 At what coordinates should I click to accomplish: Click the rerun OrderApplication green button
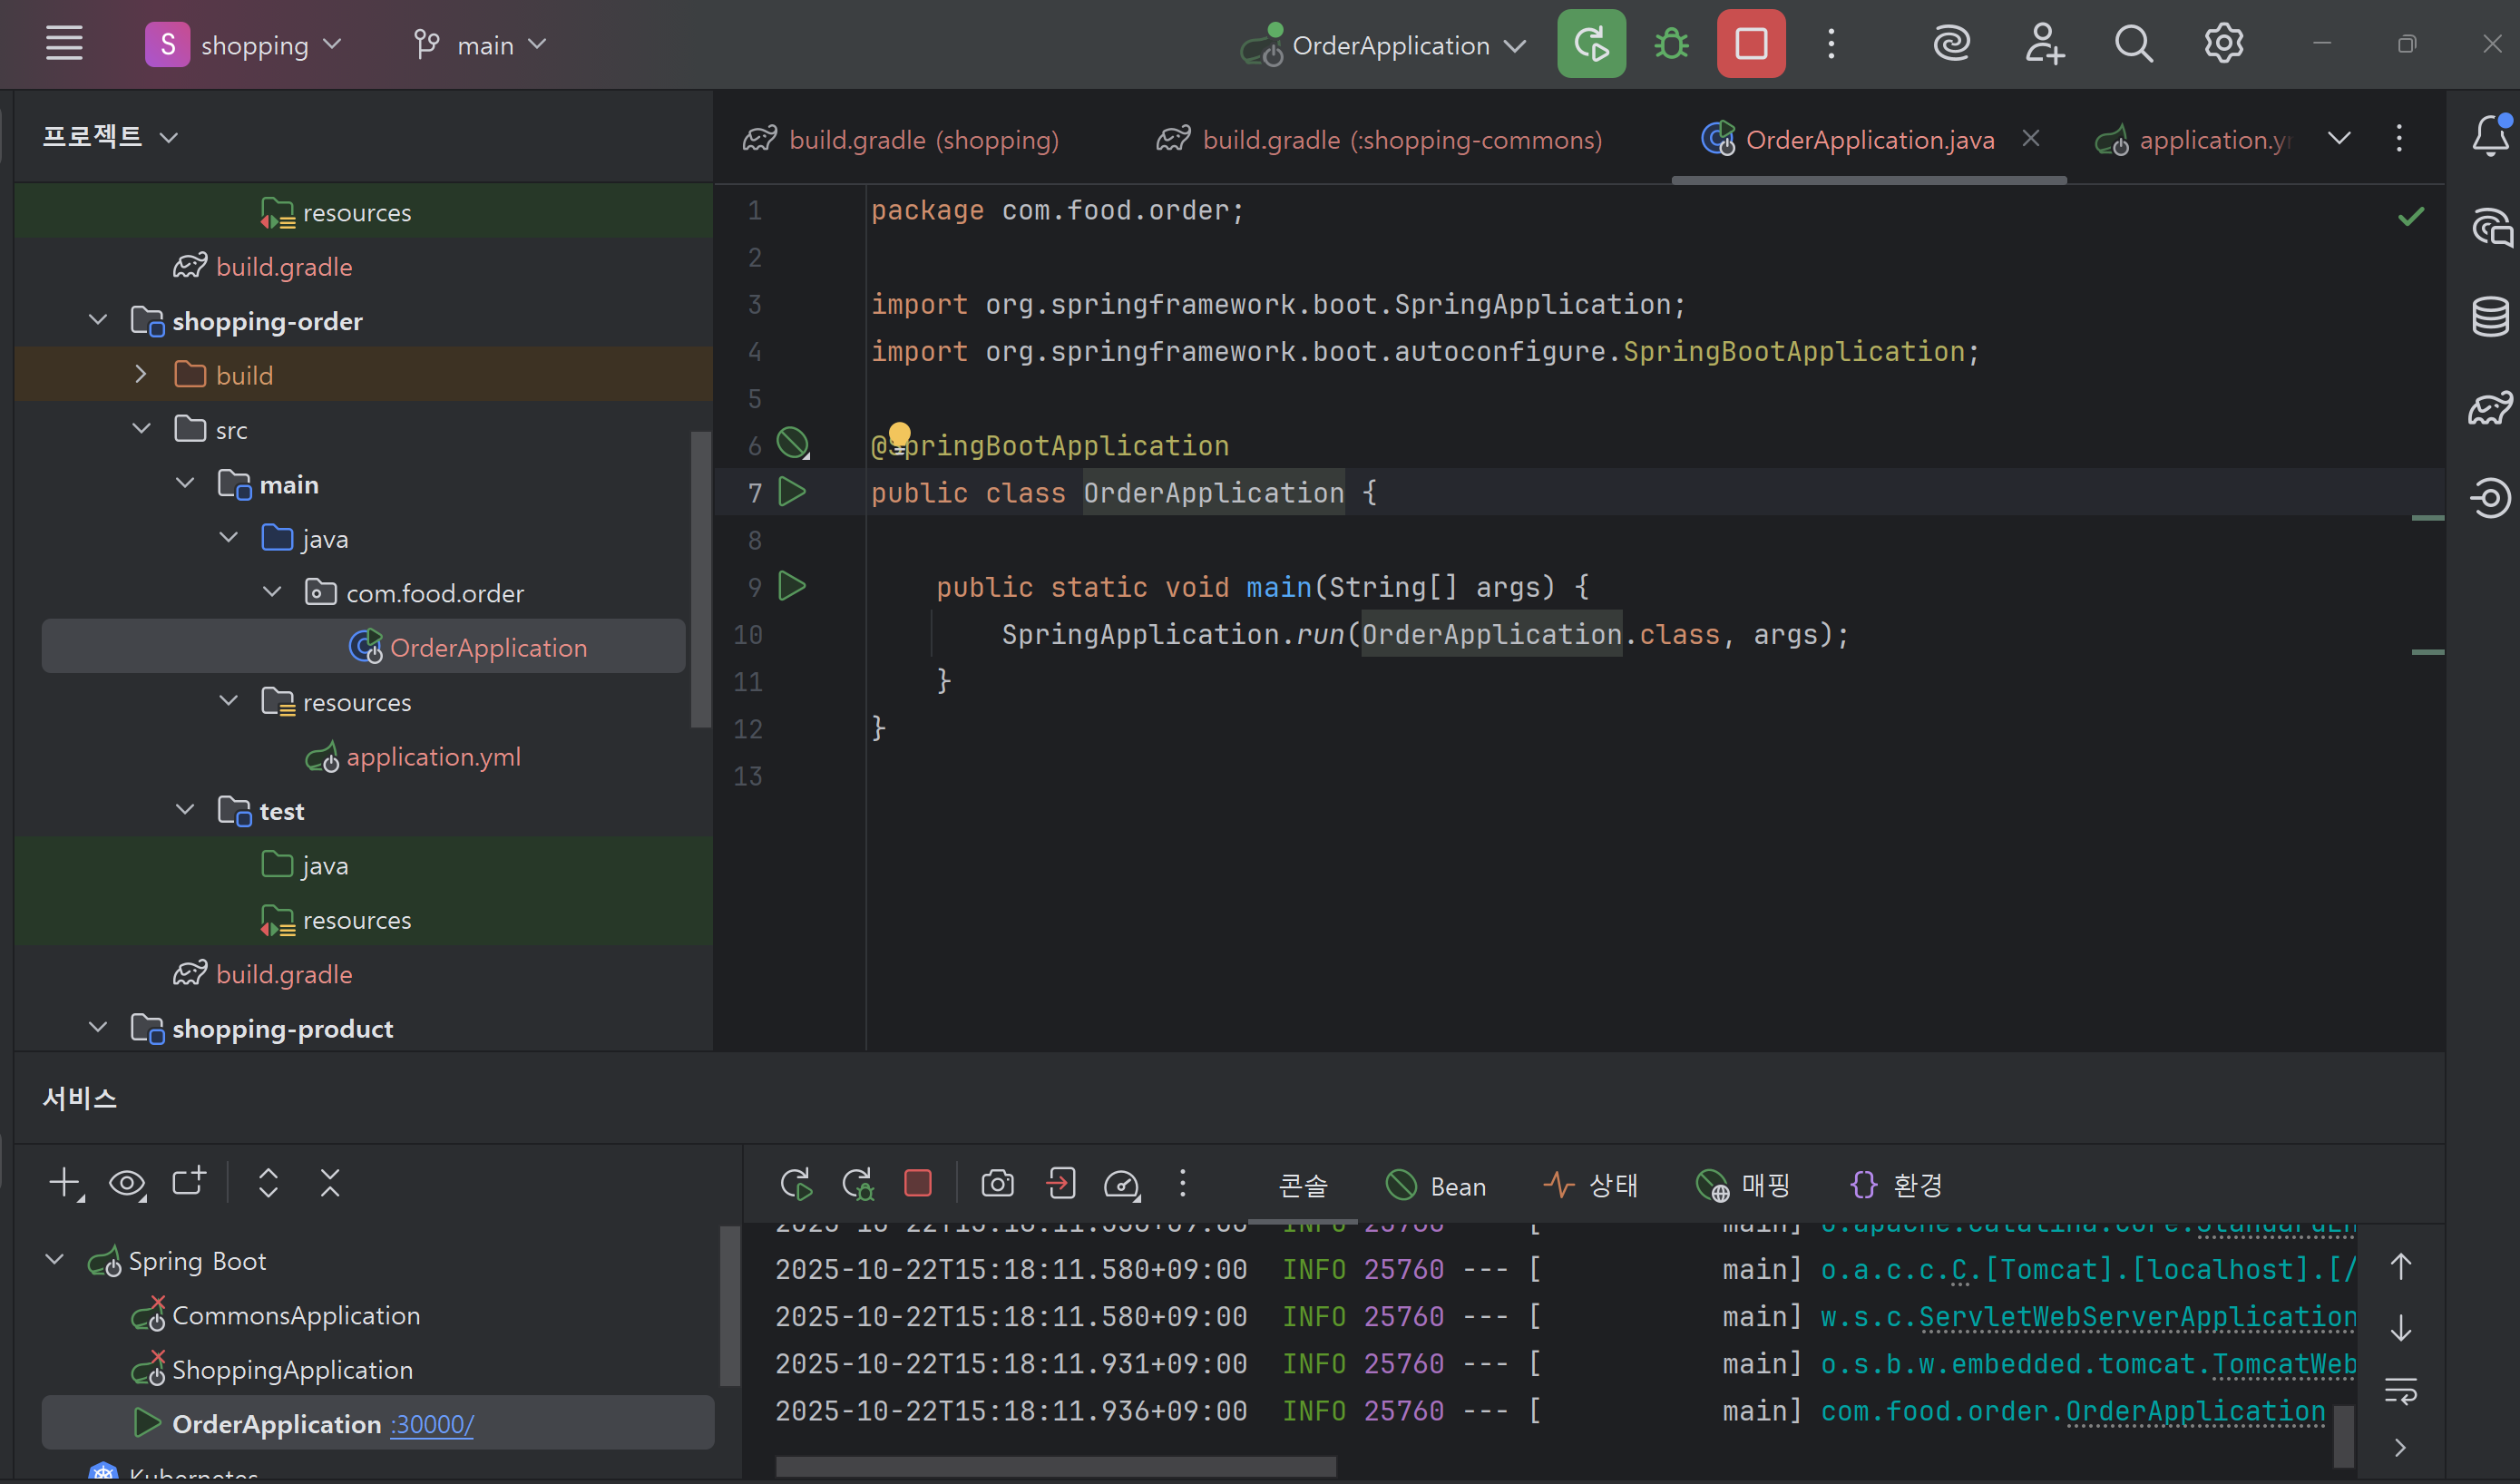[1590, 44]
